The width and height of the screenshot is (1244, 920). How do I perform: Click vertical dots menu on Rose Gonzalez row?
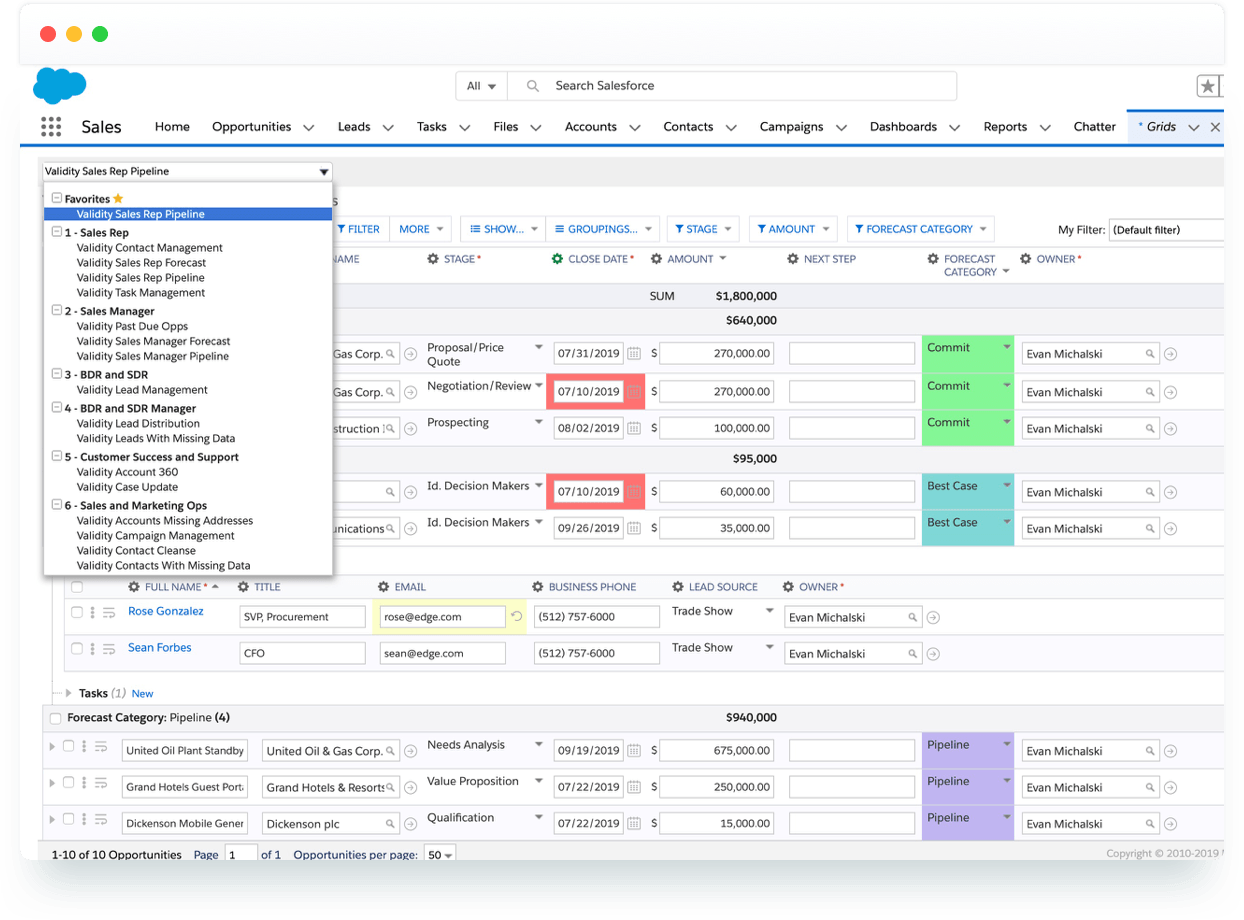tap(93, 613)
